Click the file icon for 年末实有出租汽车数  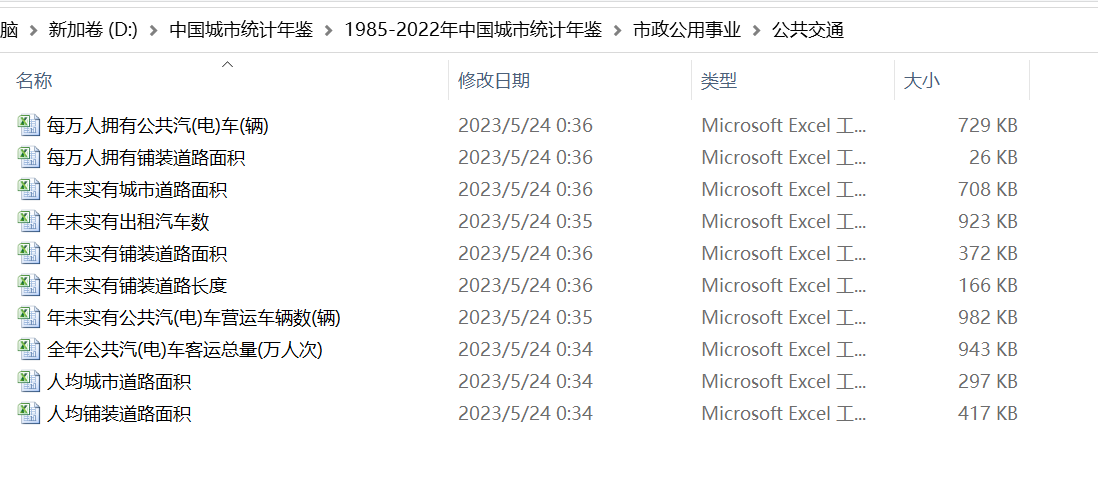tap(28, 221)
